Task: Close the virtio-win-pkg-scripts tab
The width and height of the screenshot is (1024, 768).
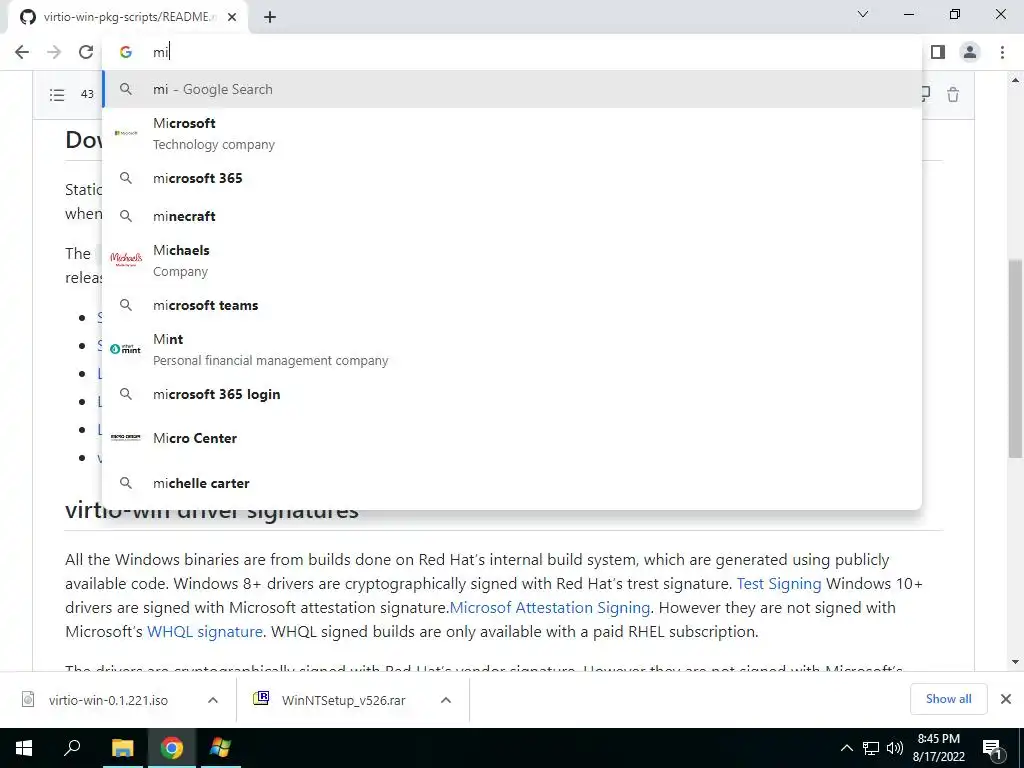Action: (x=232, y=17)
